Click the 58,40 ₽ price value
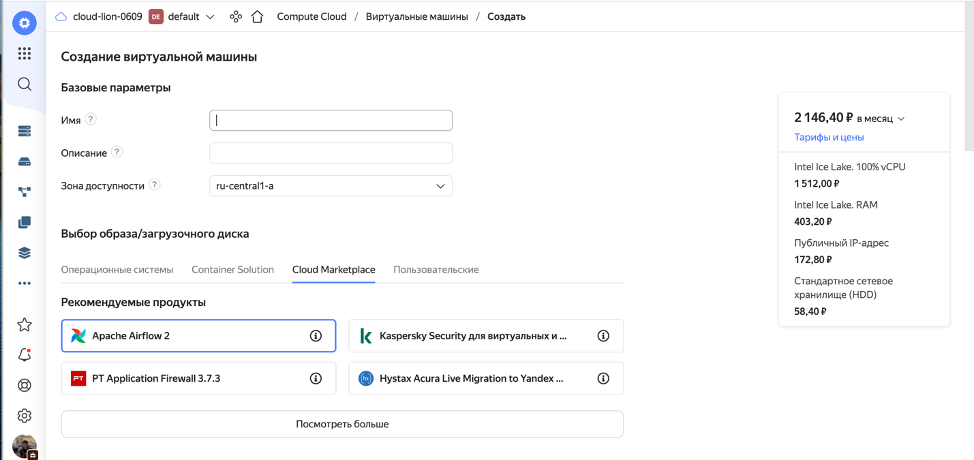 pos(810,311)
